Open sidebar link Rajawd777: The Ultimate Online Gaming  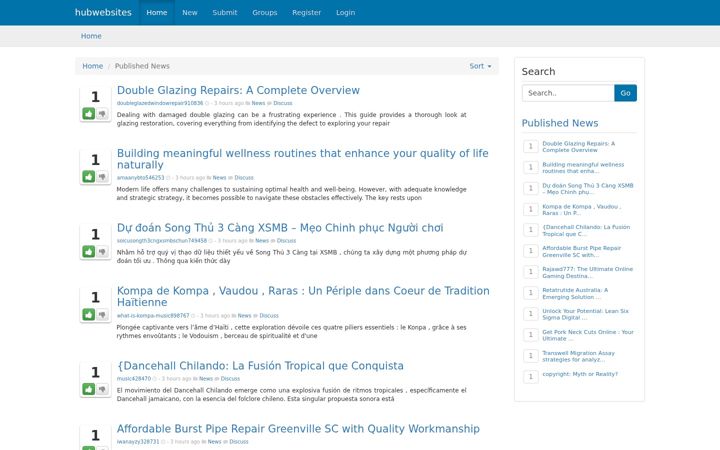[588, 272]
